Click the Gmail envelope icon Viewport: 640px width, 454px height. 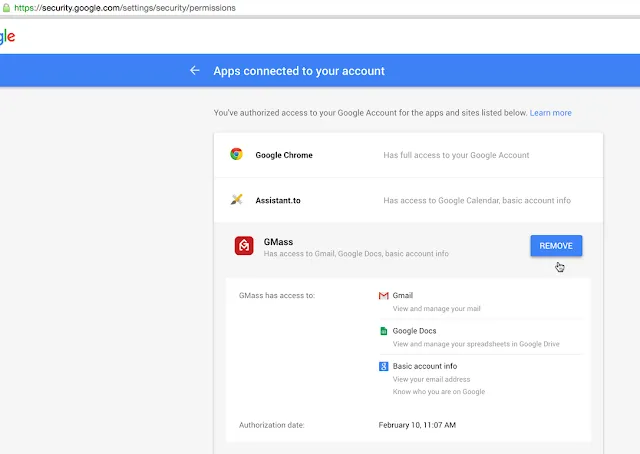pyautogui.click(x=384, y=296)
